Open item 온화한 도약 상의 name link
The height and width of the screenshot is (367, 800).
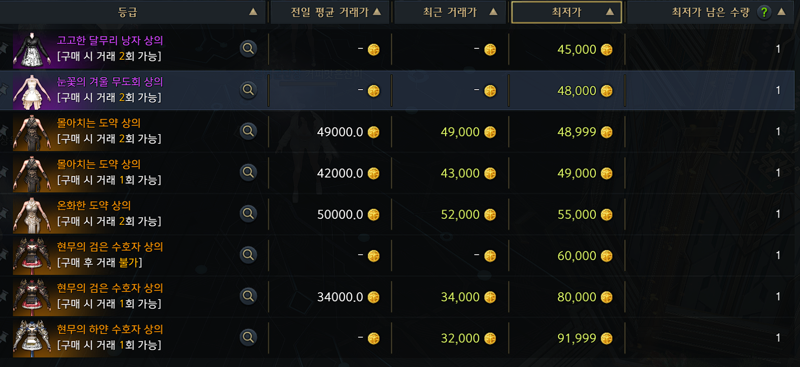94,205
